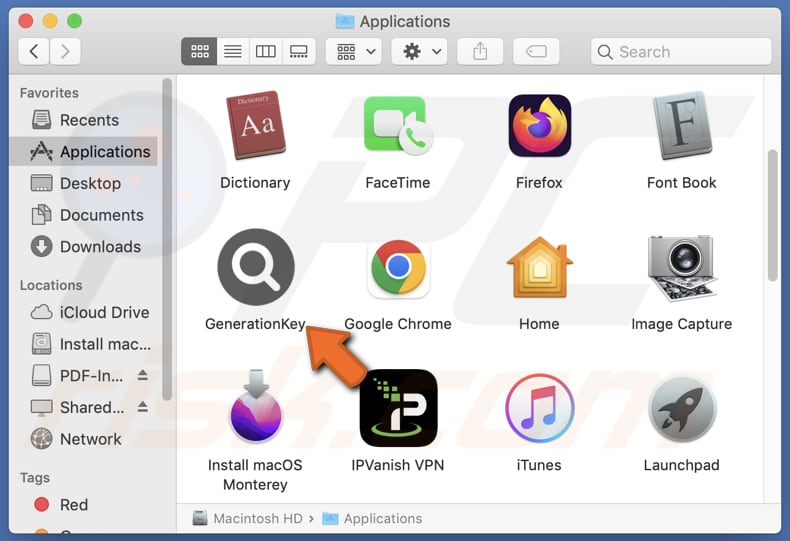The height and width of the screenshot is (541, 790).
Task: Select Applications in the sidebar
Action: point(84,152)
